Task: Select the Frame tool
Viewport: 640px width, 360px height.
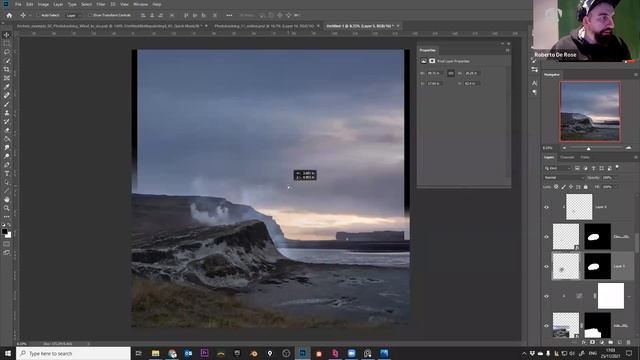Action: 7,78
